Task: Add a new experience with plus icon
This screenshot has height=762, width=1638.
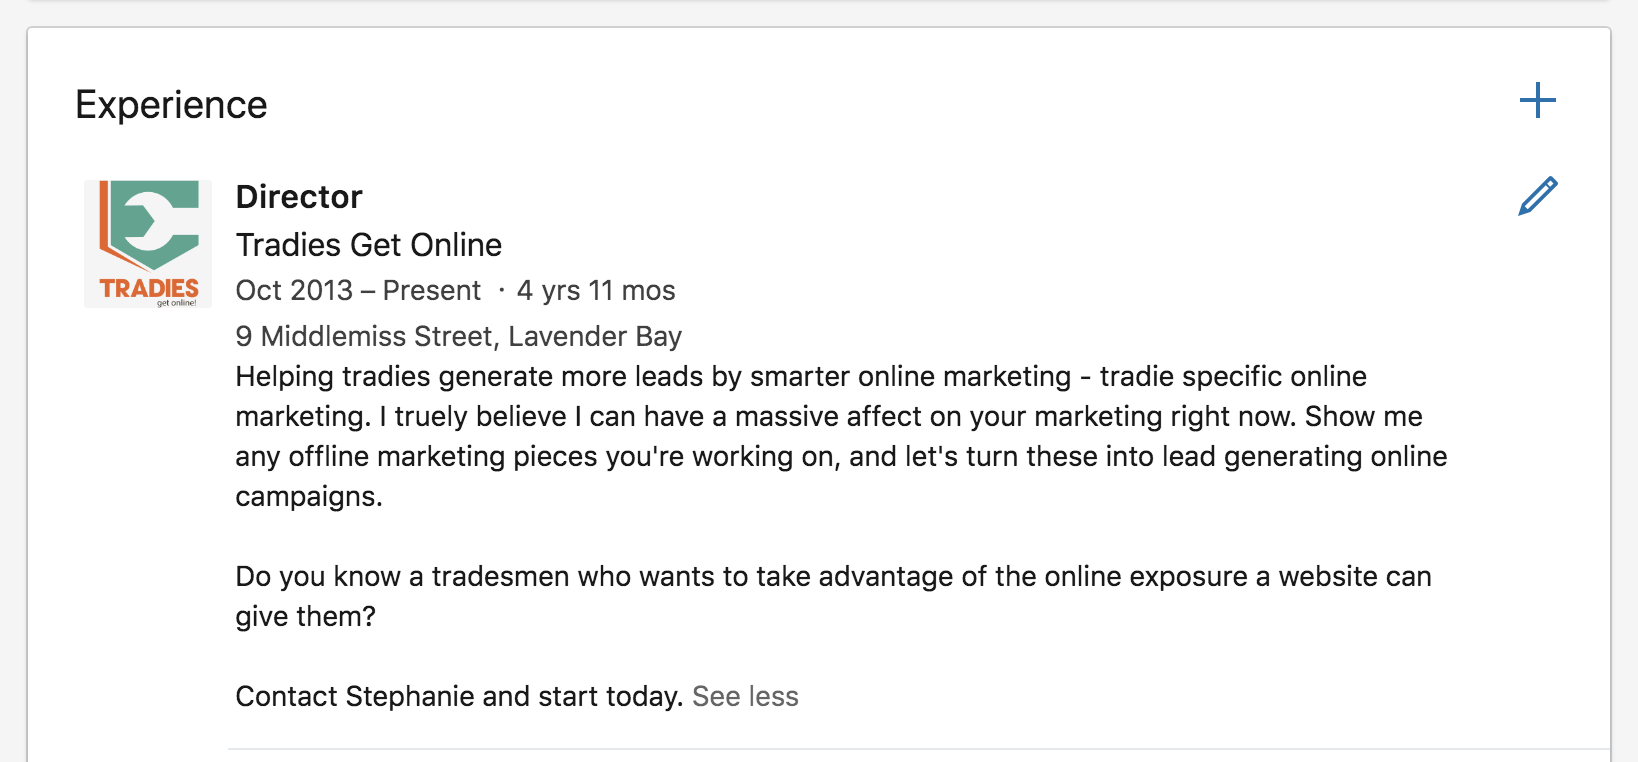Action: pos(1537,100)
